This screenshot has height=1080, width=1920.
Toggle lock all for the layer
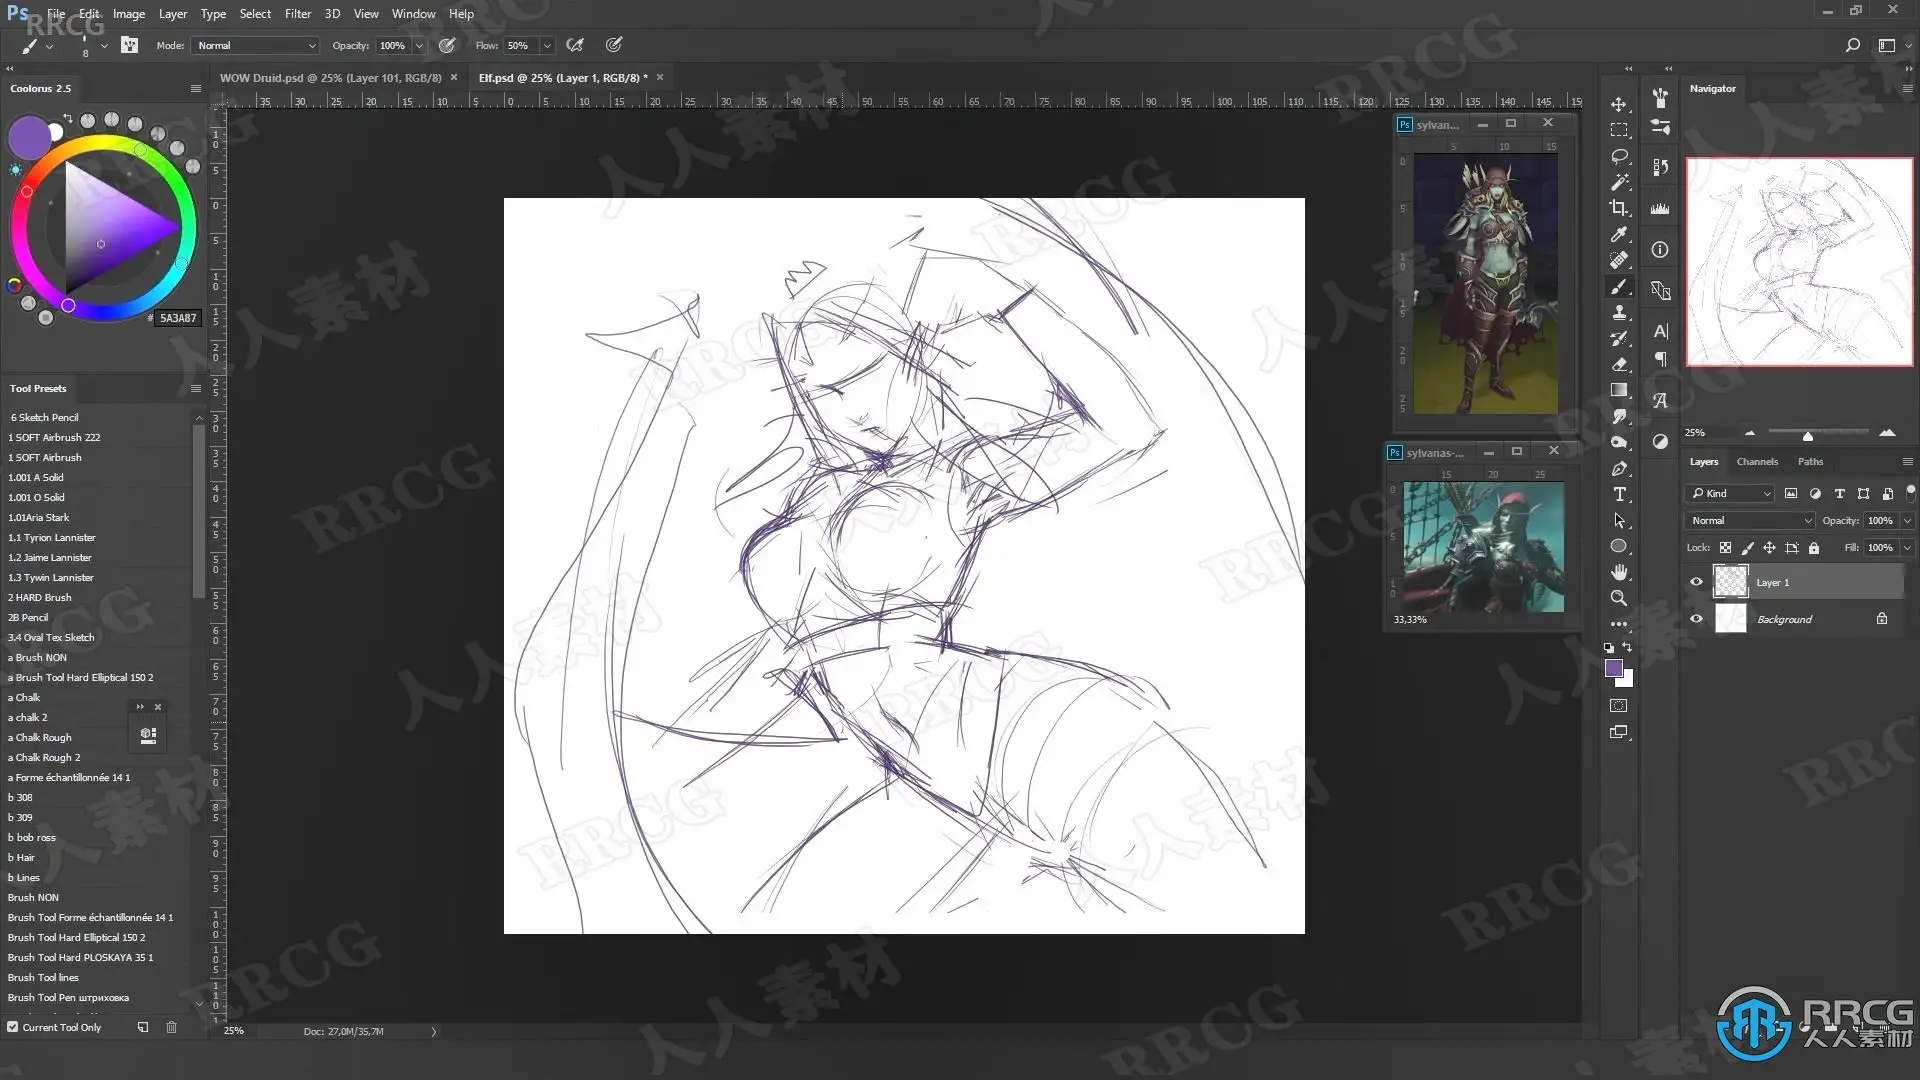click(1814, 548)
